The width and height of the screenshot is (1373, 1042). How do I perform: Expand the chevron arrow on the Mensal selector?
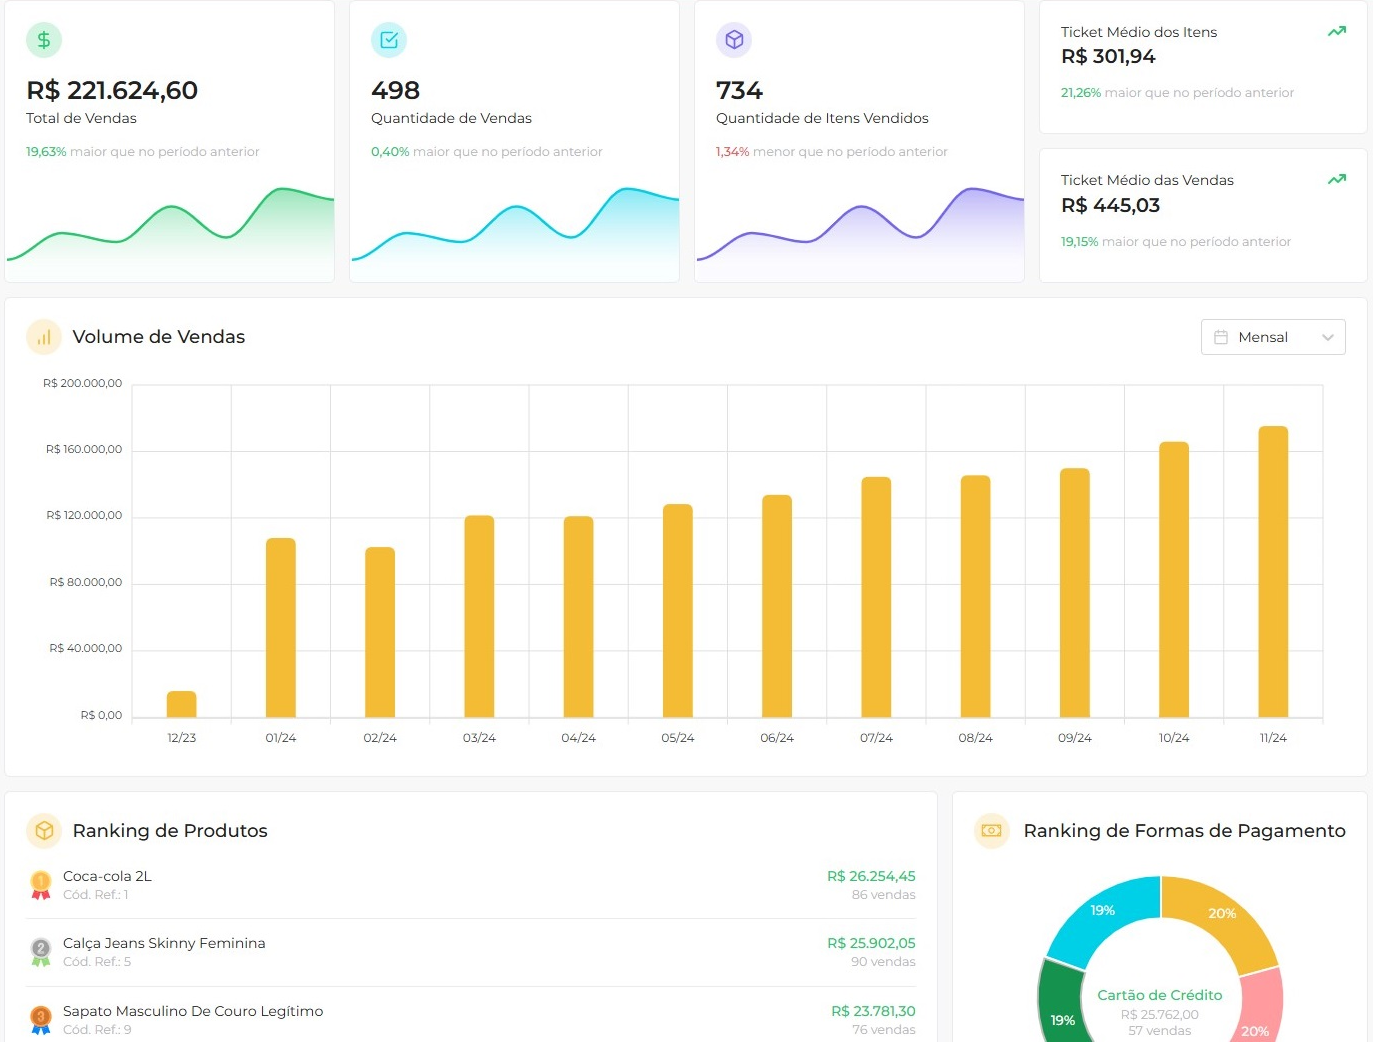pyautogui.click(x=1327, y=337)
